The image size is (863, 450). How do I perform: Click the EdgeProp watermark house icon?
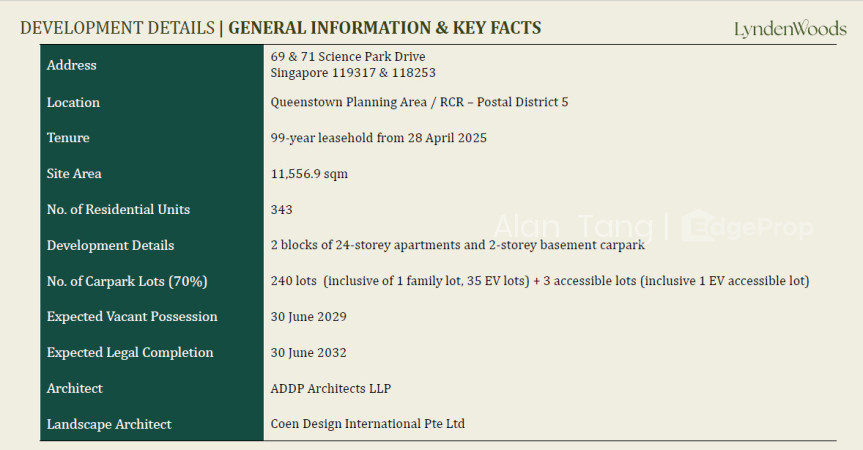698,226
